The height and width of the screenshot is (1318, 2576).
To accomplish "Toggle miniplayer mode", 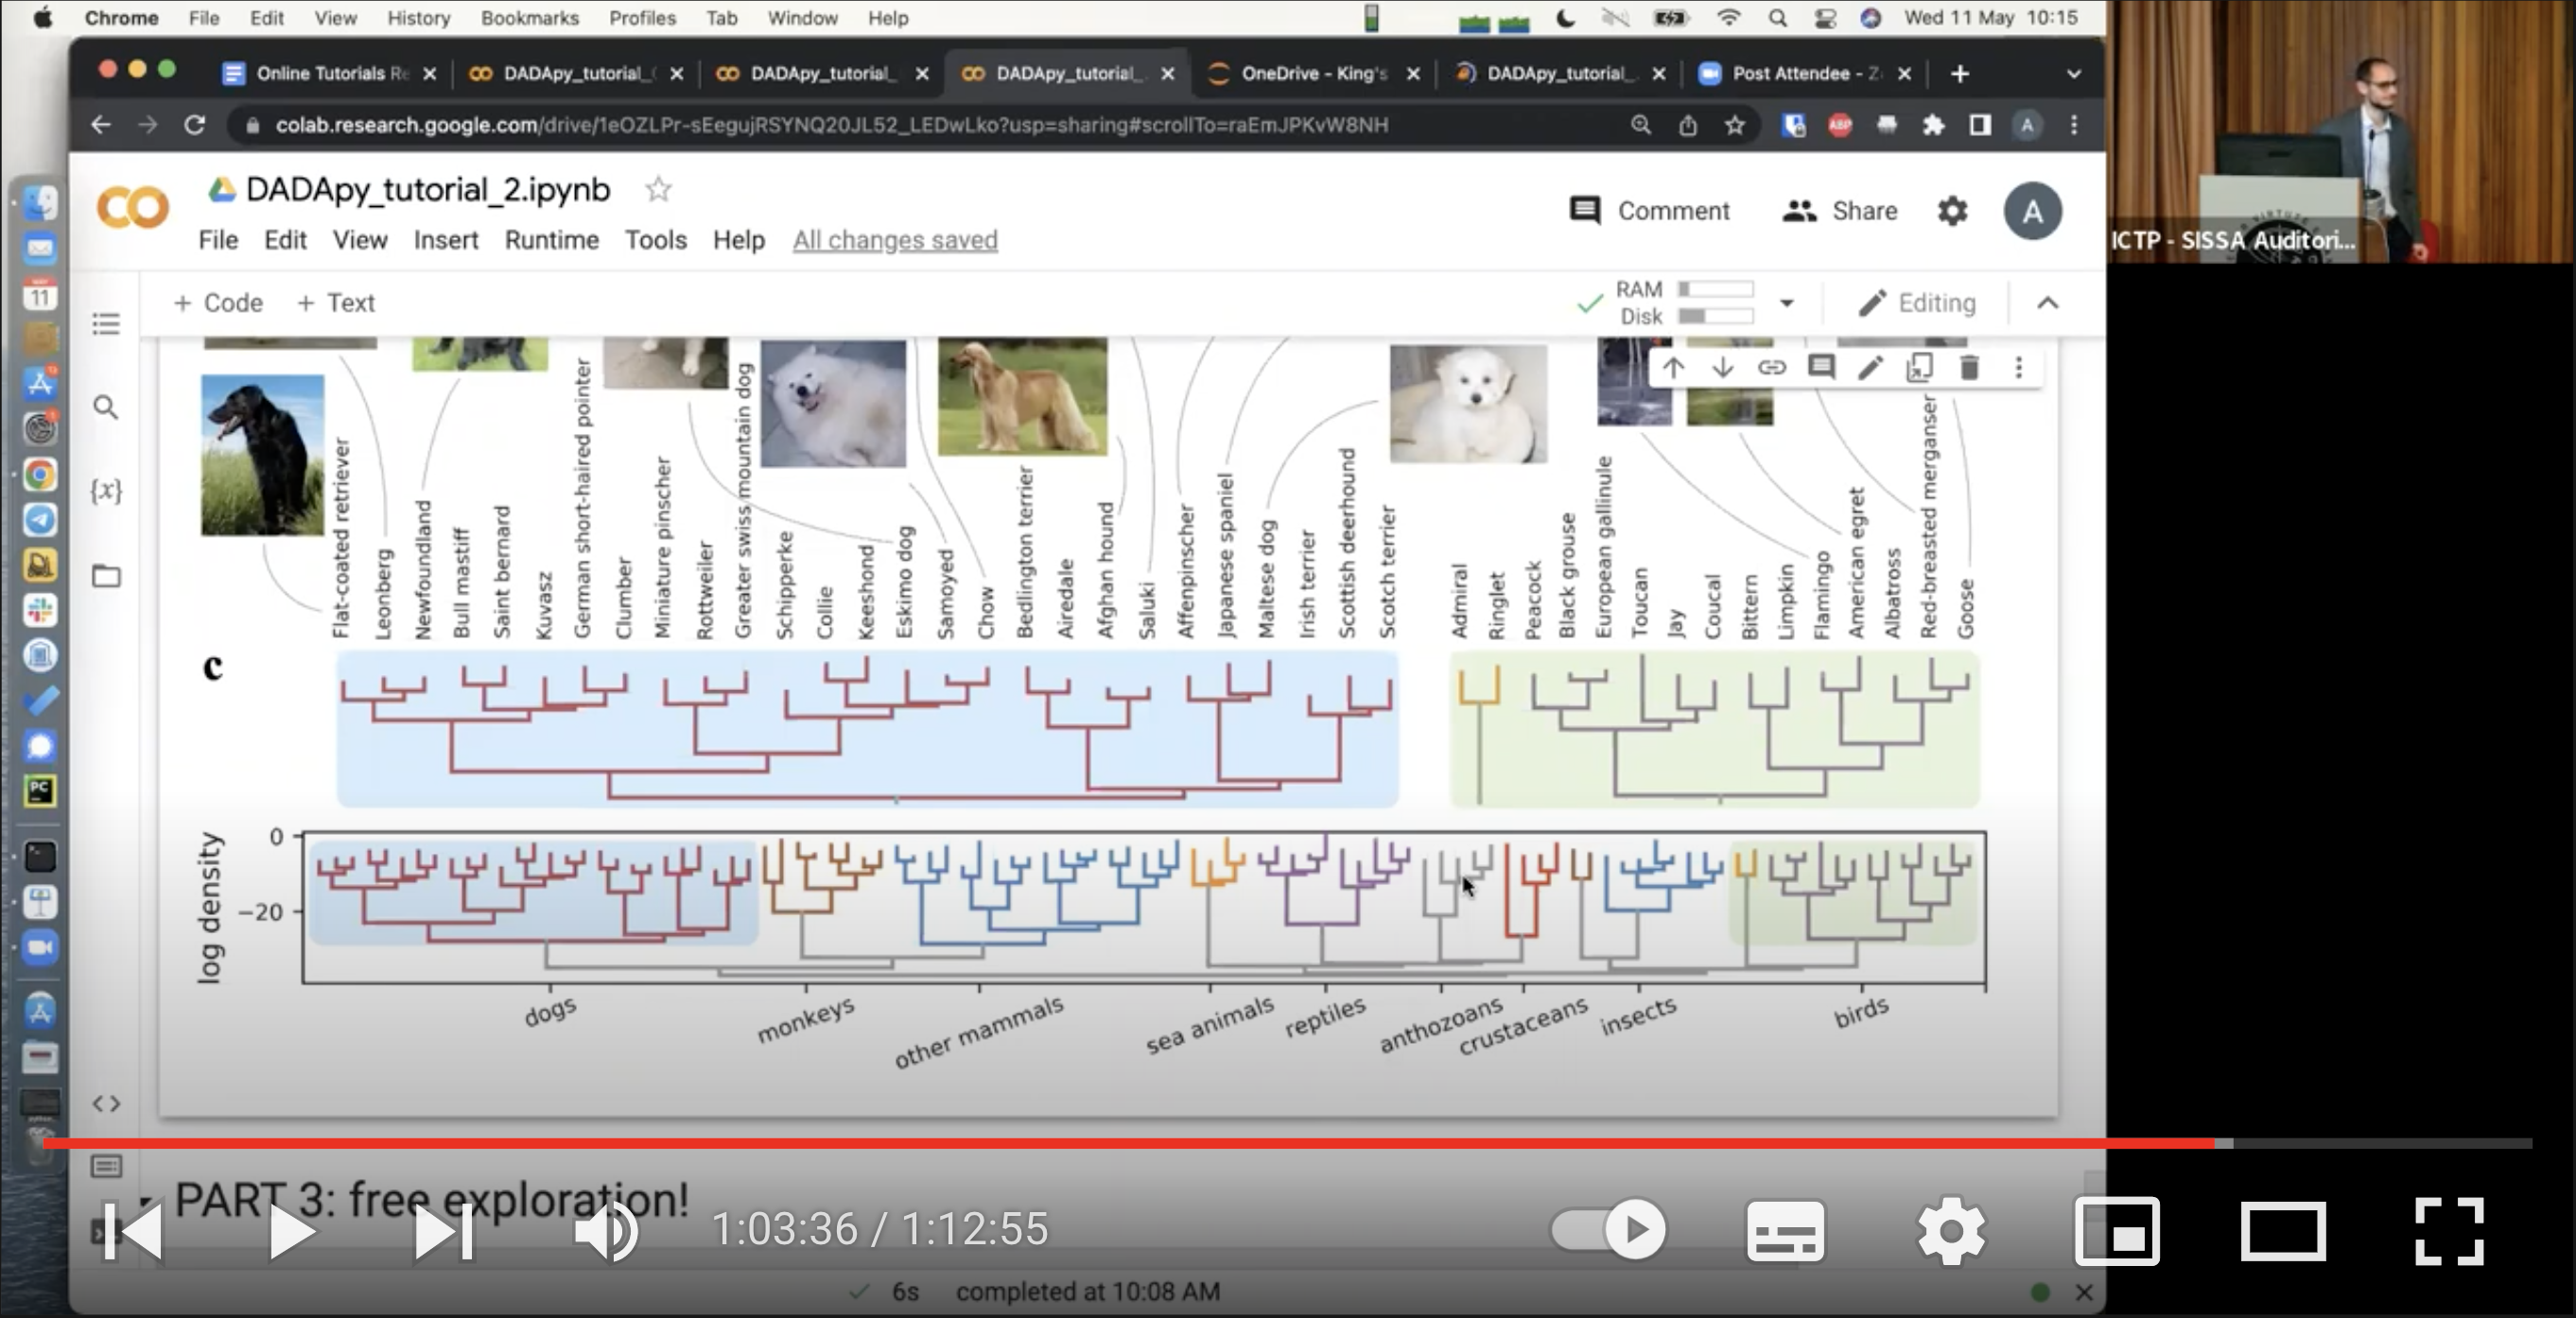I will (2117, 1231).
